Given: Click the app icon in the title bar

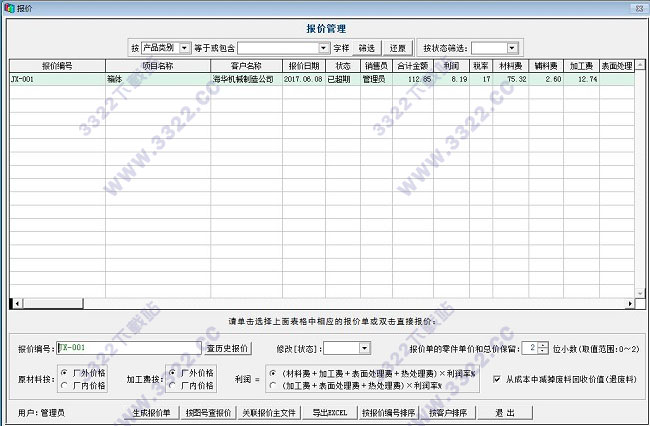Looking at the screenshot, I should (9, 7).
